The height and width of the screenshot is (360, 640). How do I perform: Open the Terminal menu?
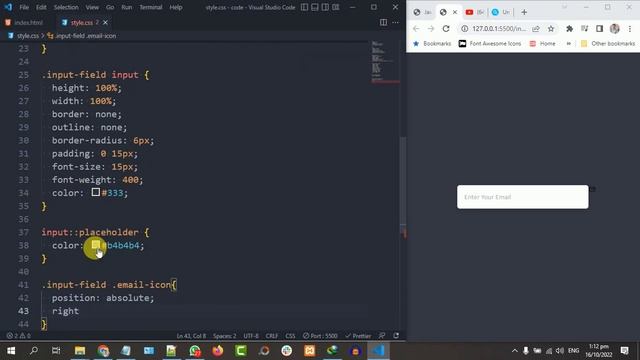[151, 7]
